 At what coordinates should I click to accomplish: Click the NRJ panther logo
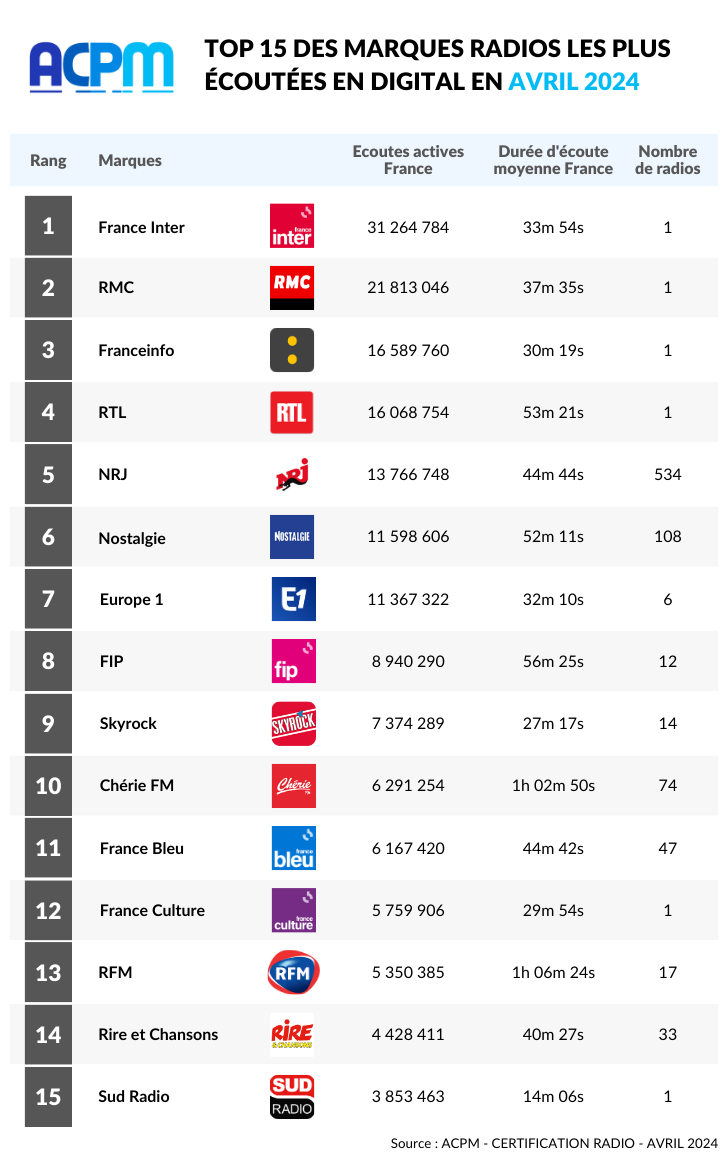pyautogui.click(x=293, y=474)
